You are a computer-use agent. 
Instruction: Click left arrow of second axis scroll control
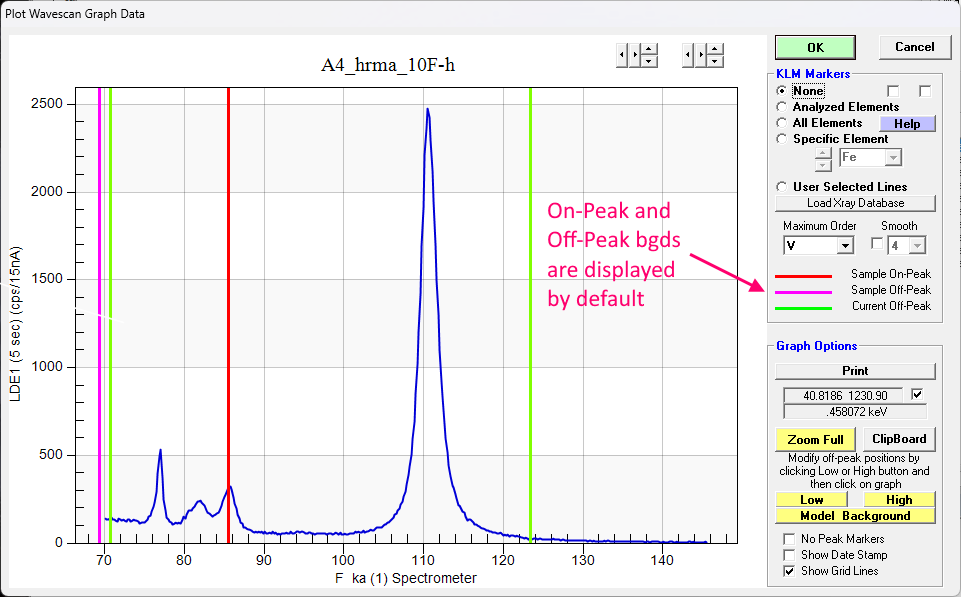pos(688,54)
